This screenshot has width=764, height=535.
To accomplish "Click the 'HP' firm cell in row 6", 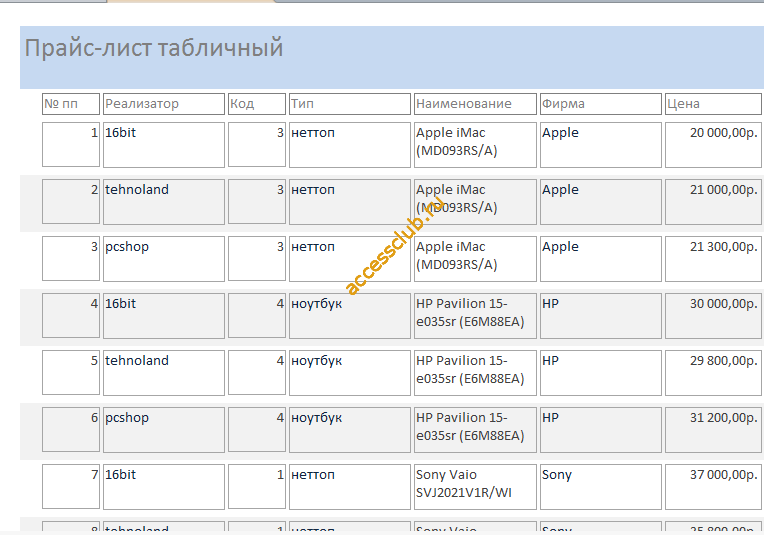I will tap(601, 430).
